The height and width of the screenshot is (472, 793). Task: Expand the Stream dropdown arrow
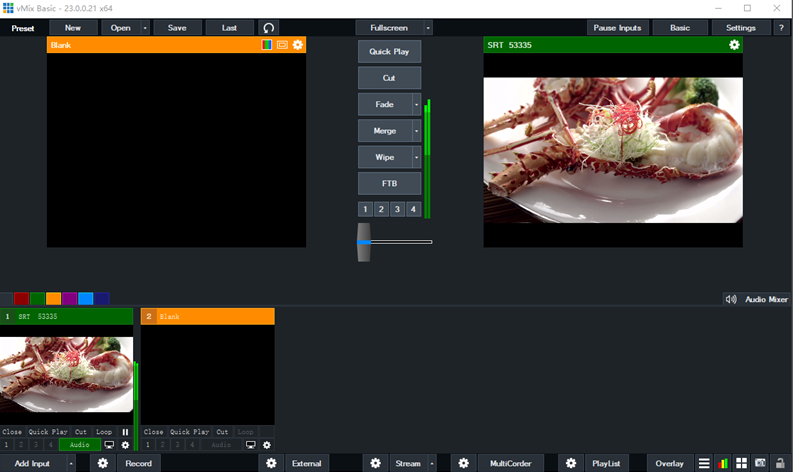pyautogui.click(x=432, y=463)
